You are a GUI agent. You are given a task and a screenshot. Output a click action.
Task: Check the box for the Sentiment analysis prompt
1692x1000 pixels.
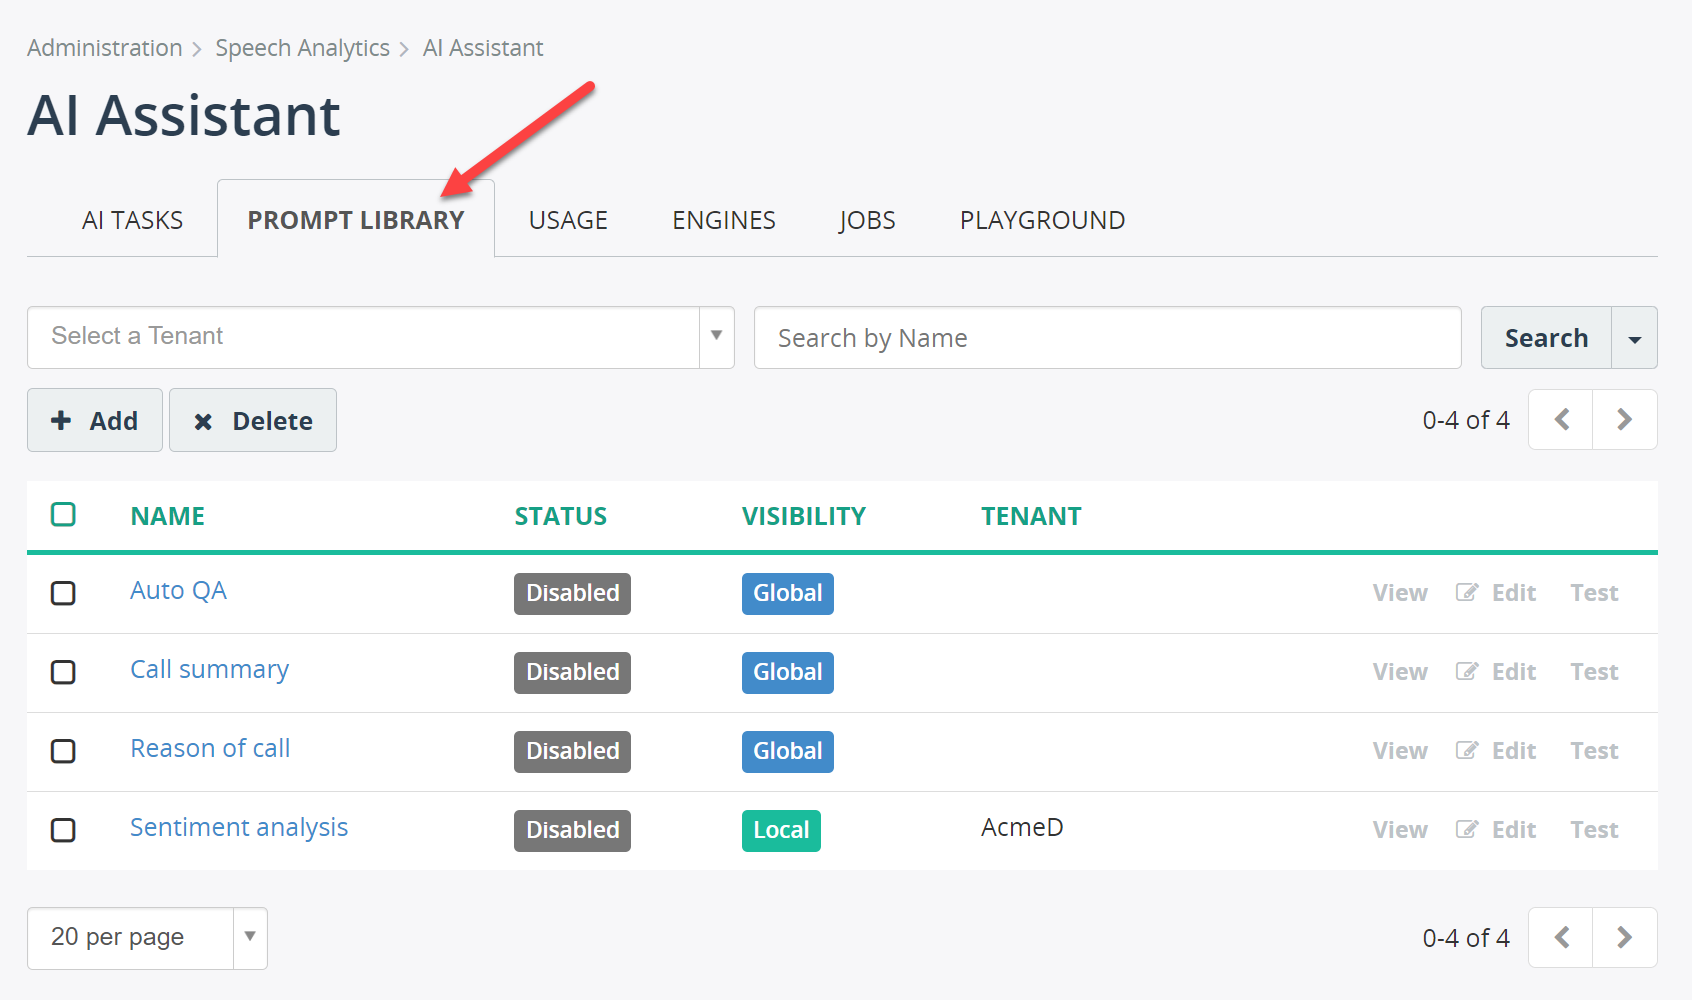[63, 830]
